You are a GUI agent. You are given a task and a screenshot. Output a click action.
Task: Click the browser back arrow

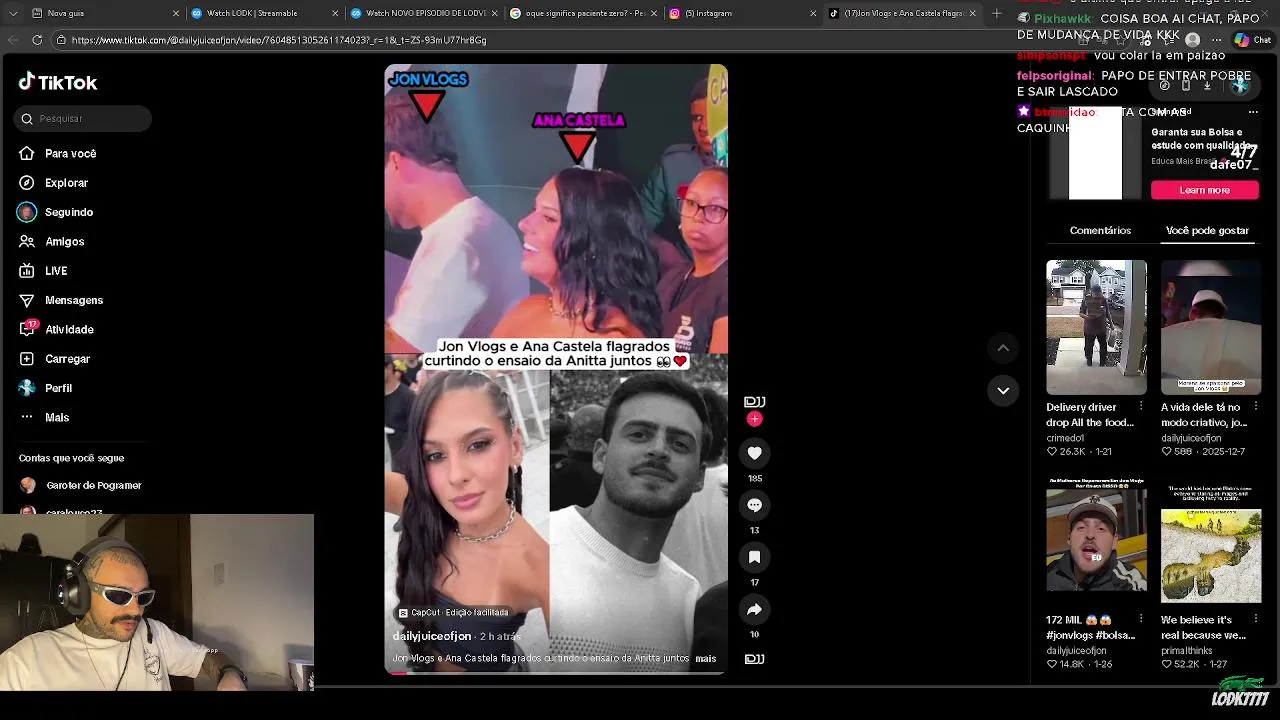(13, 40)
